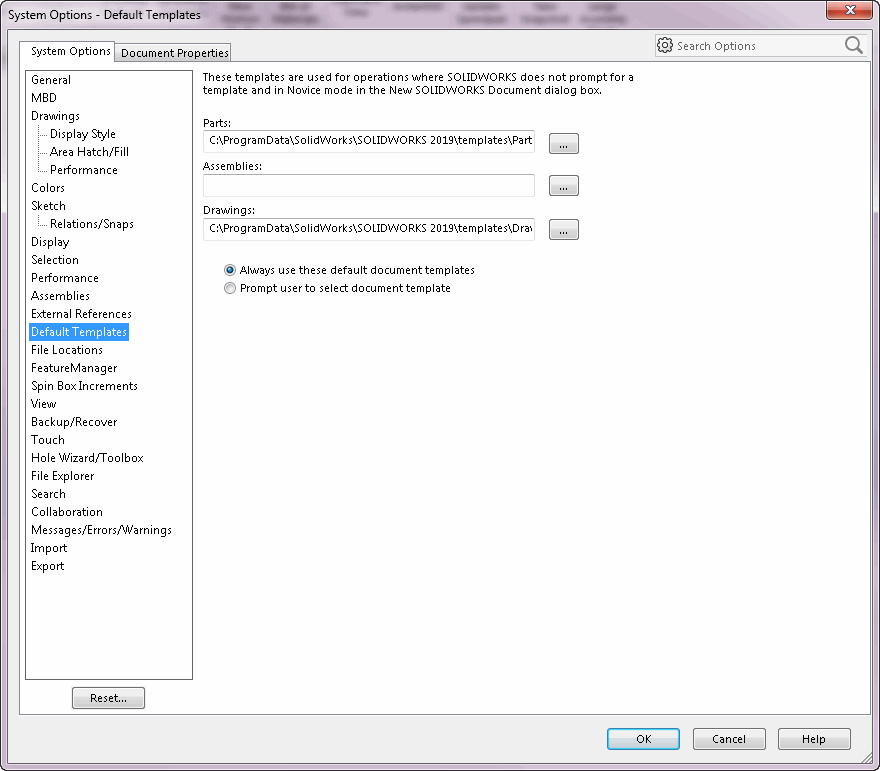The height and width of the screenshot is (771, 880).
Task: Switch to the Document Properties tab
Action: pos(175,53)
